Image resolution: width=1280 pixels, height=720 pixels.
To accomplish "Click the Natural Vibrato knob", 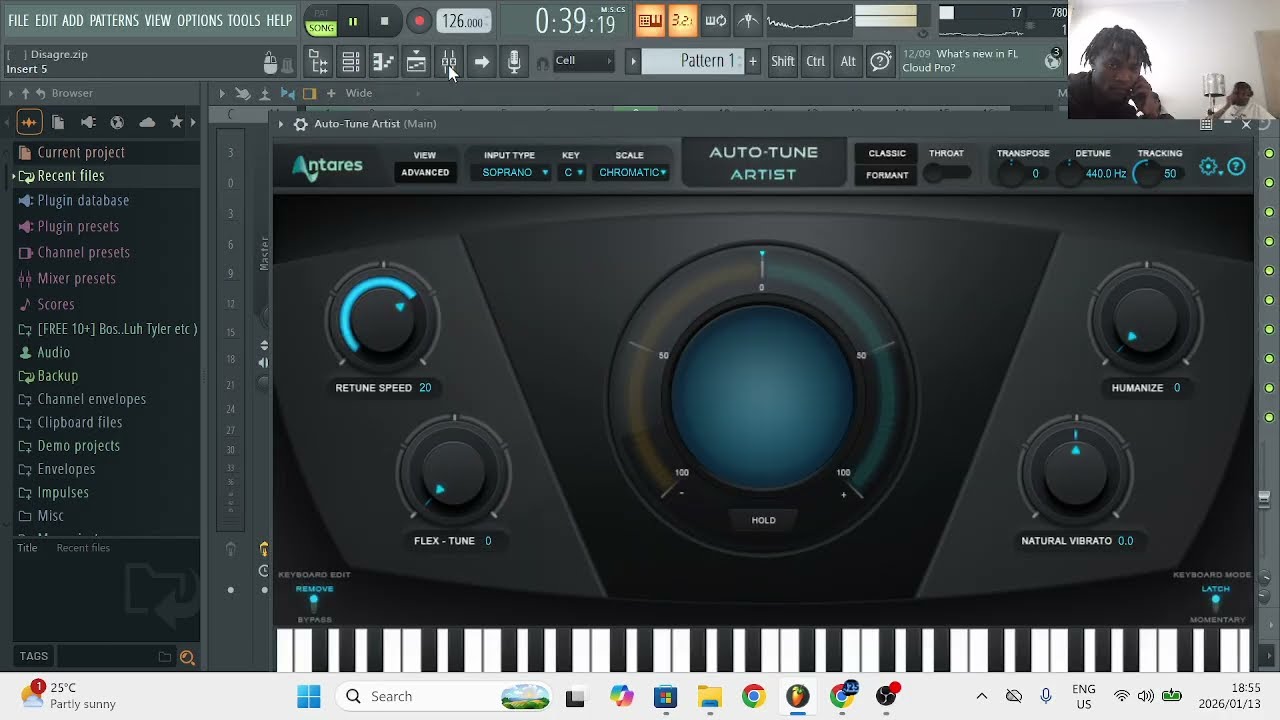I will pos(1076,473).
